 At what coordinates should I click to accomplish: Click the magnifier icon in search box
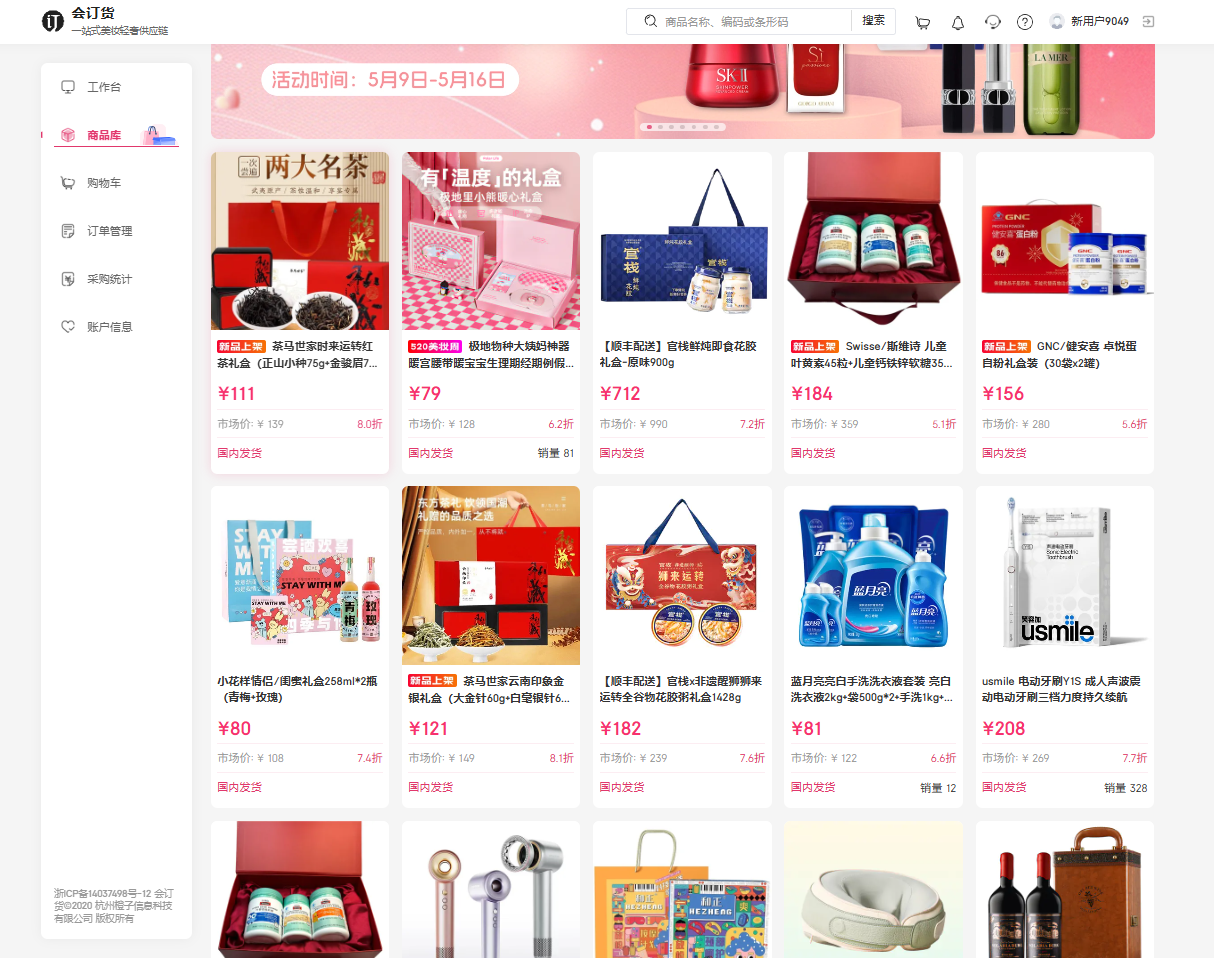pyautogui.click(x=651, y=21)
